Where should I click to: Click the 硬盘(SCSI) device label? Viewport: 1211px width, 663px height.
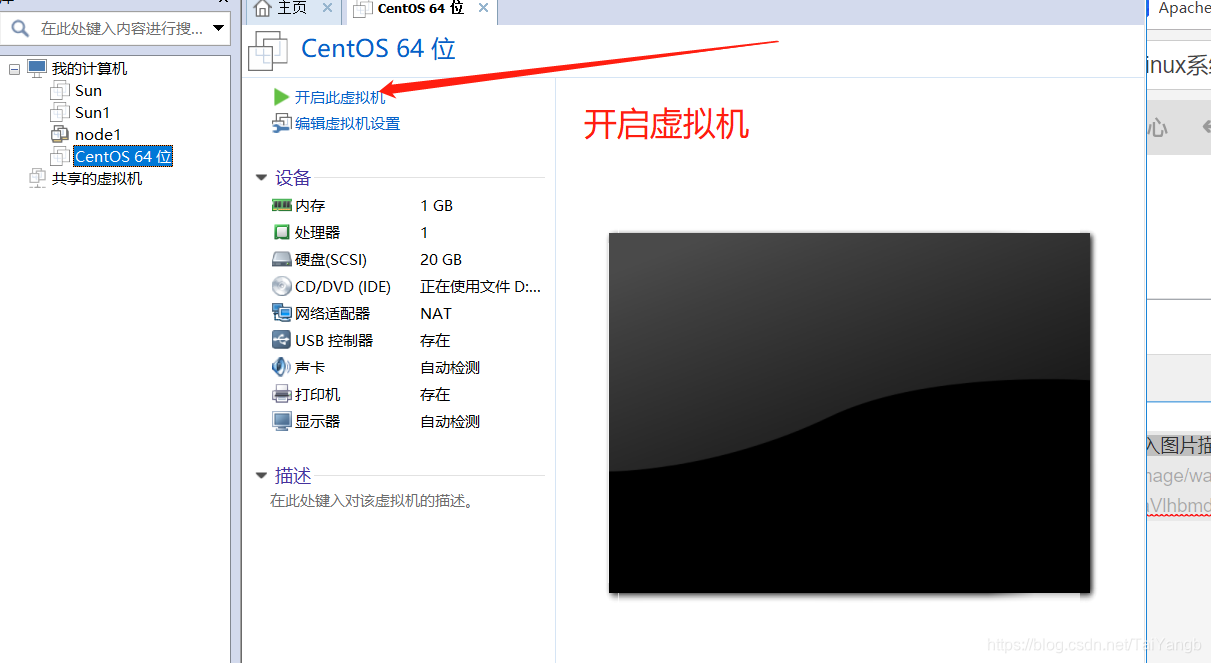(x=331, y=259)
